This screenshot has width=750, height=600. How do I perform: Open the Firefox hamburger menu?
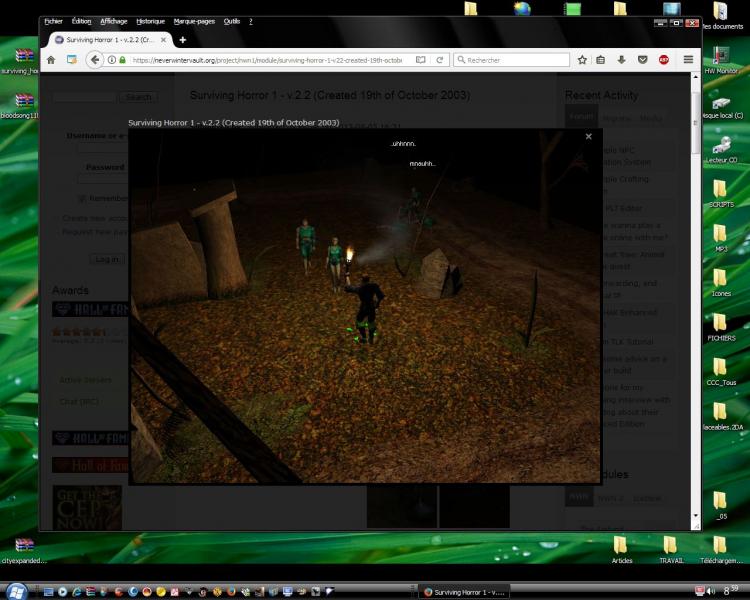(x=688, y=60)
